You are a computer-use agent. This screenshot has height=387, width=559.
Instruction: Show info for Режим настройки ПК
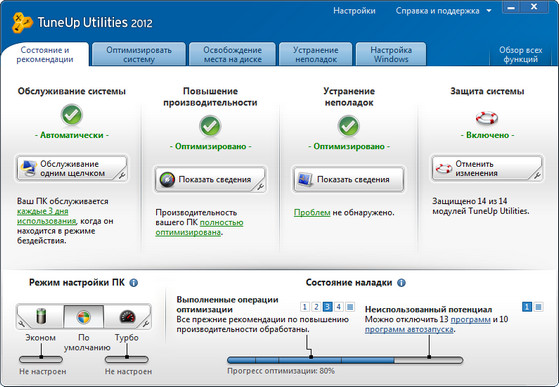click(134, 283)
